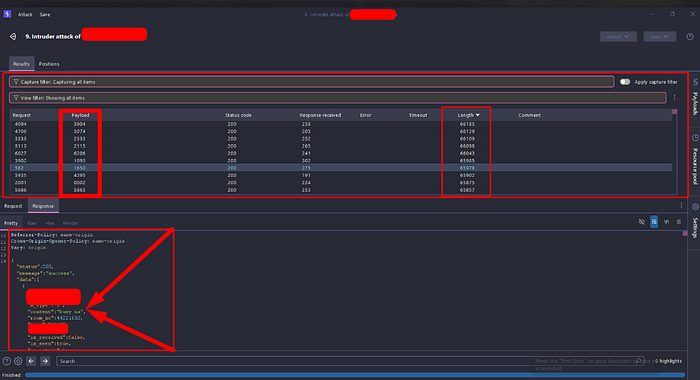Open the Resource pool side panel
700x380 pixels.
tap(695, 160)
